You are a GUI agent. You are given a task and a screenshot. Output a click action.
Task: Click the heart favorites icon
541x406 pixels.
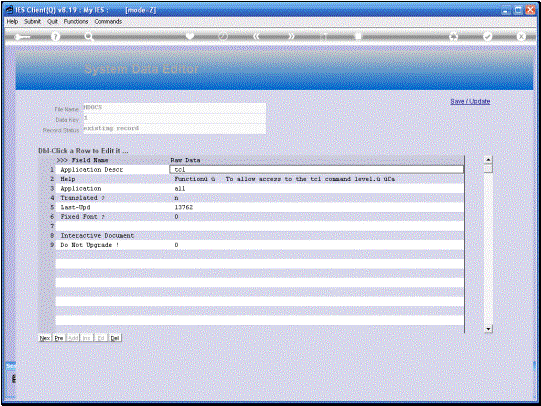190,36
